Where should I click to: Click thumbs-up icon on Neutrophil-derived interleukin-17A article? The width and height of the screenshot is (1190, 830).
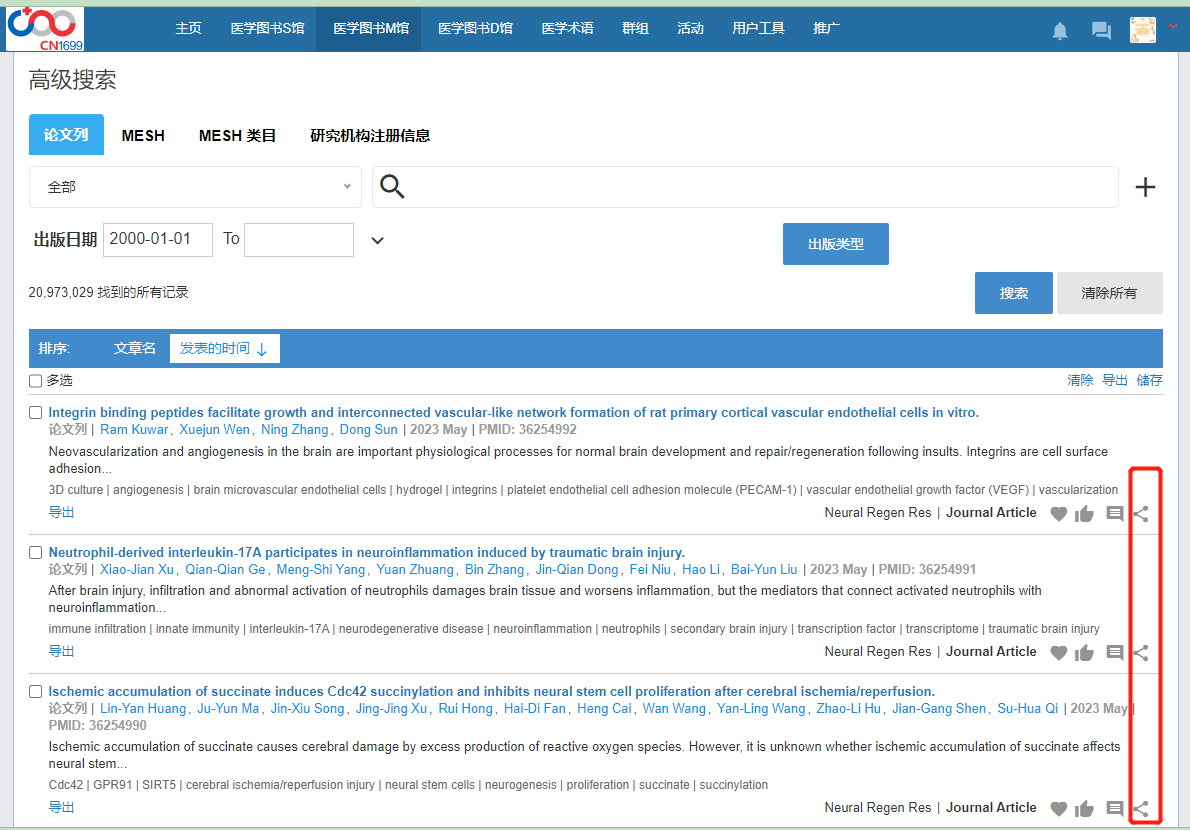click(1084, 653)
